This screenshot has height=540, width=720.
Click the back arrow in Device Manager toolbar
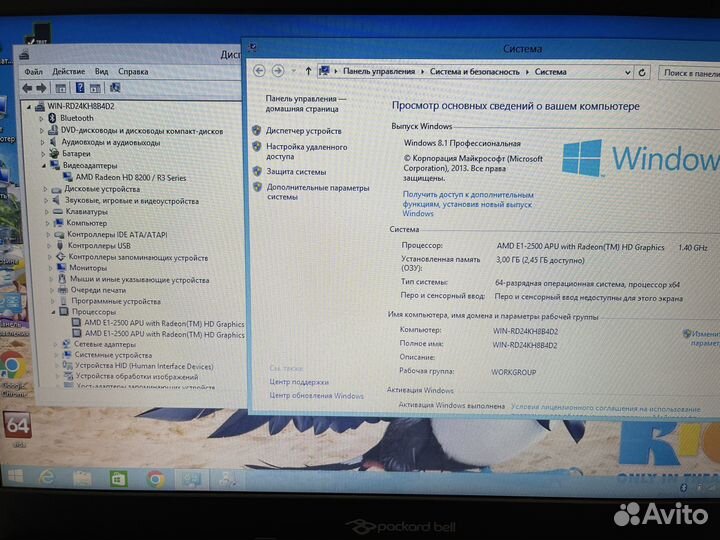click(x=27, y=88)
